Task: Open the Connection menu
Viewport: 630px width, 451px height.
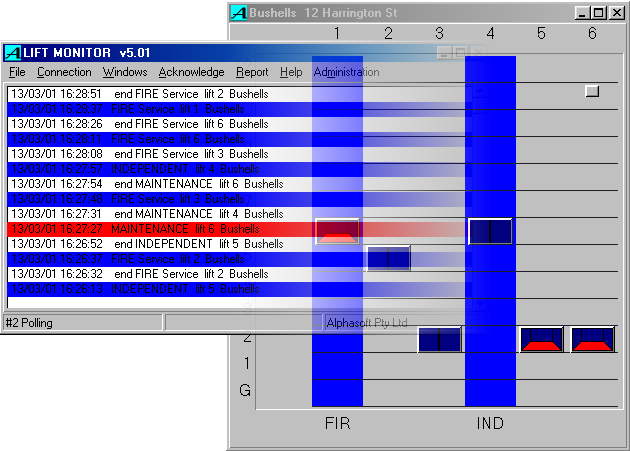Action: point(64,72)
